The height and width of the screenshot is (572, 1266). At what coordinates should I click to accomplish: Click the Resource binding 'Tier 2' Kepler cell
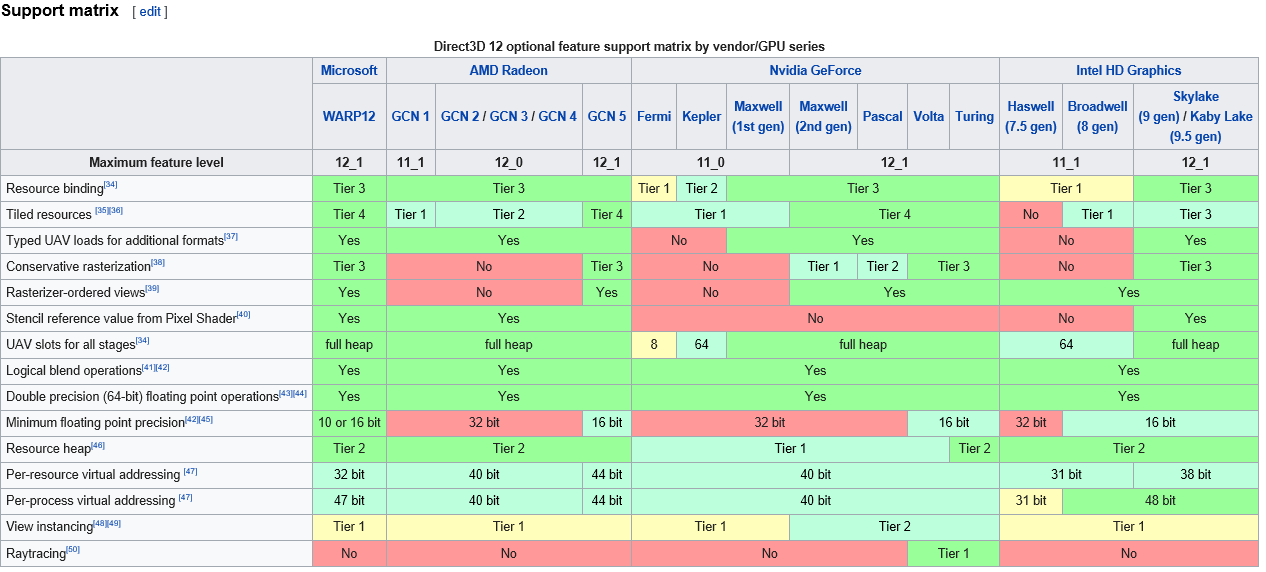pos(702,188)
